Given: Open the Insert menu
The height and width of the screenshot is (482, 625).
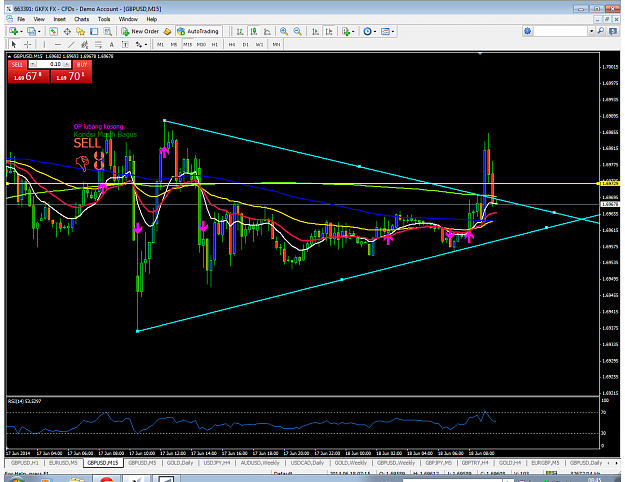Looking at the screenshot, I should coord(59,19).
